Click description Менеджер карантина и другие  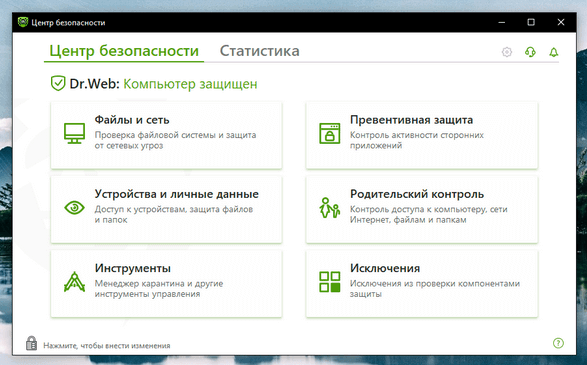click(x=159, y=283)
